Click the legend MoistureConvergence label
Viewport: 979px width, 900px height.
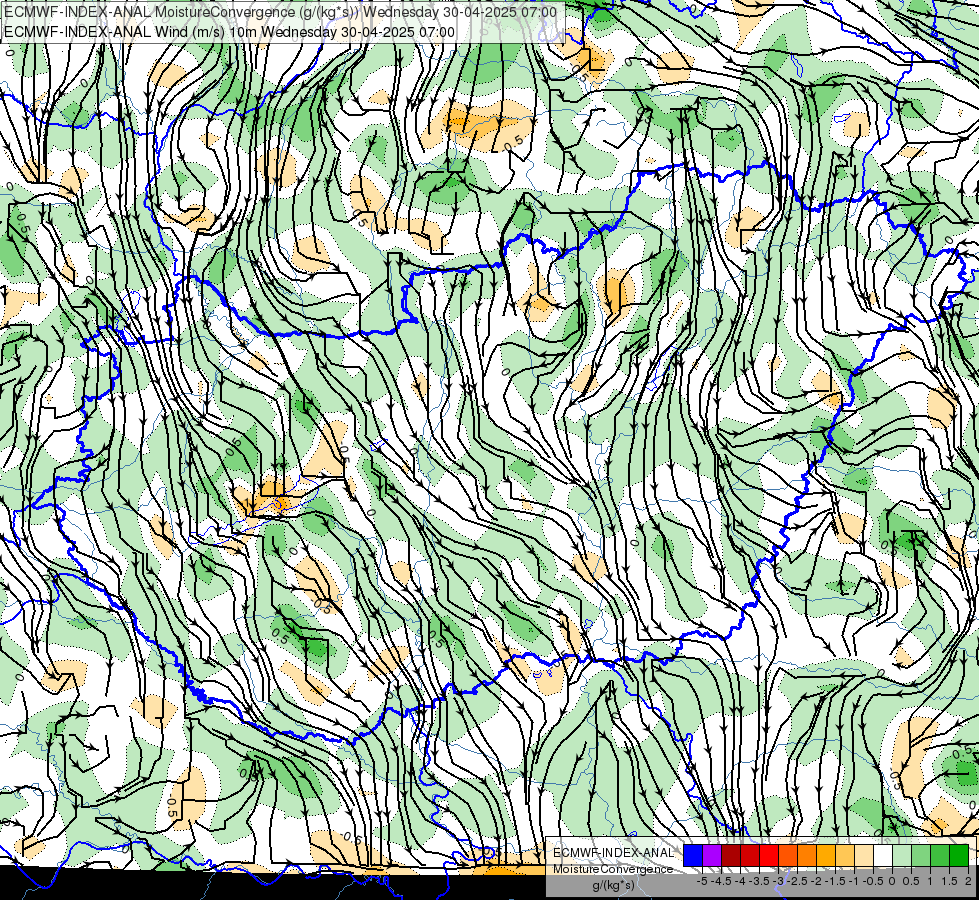point(613,869)
